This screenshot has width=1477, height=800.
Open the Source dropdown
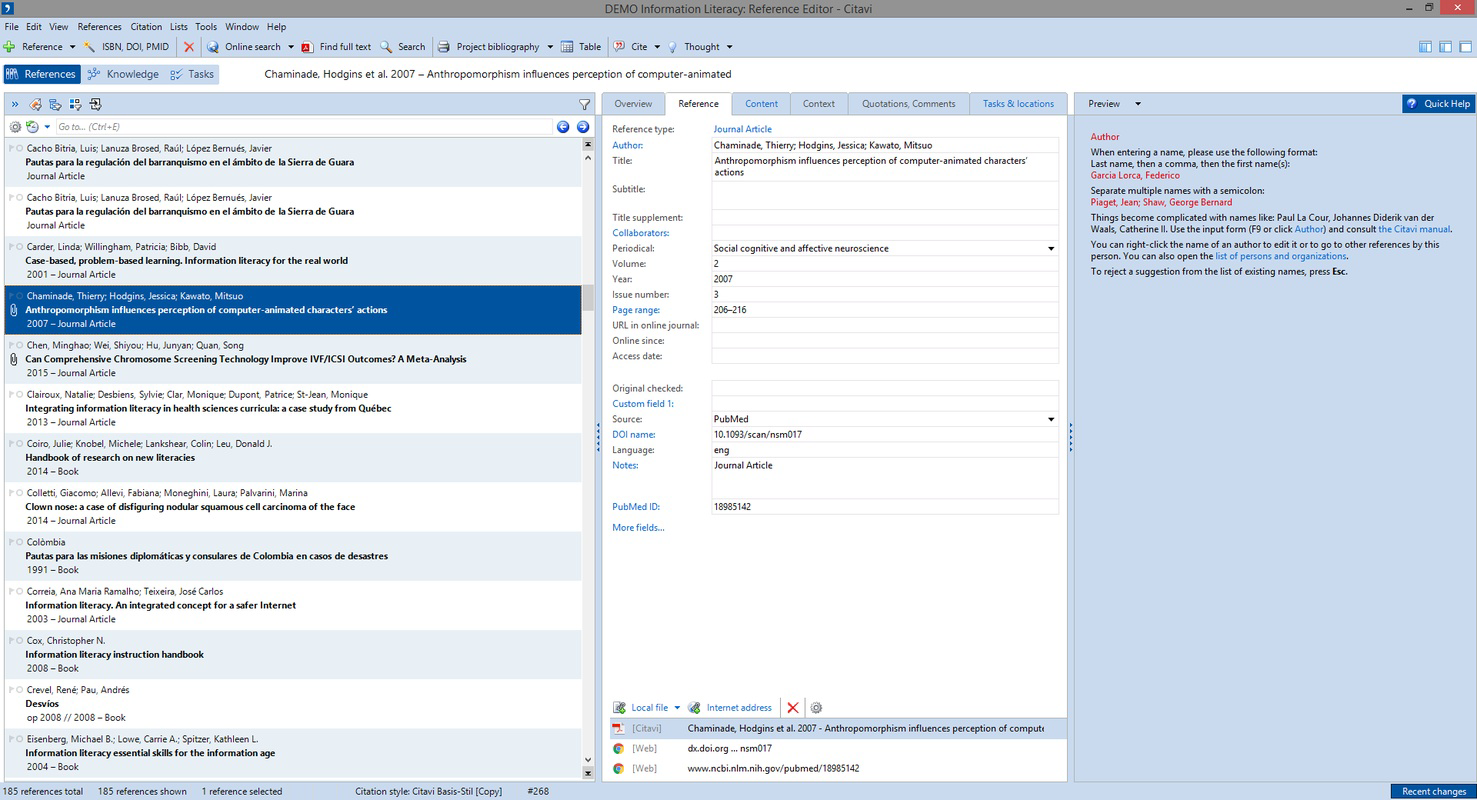pos(1050,419)
